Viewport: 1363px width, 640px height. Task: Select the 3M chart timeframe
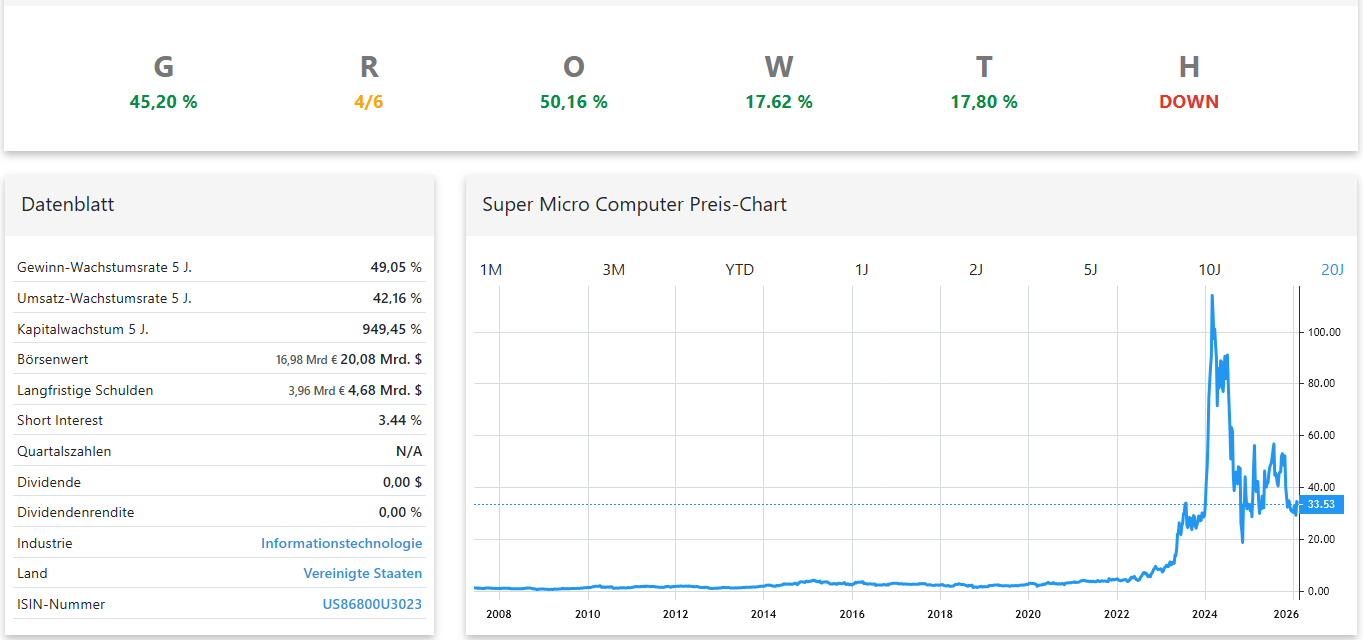click(x=614, y=269)
